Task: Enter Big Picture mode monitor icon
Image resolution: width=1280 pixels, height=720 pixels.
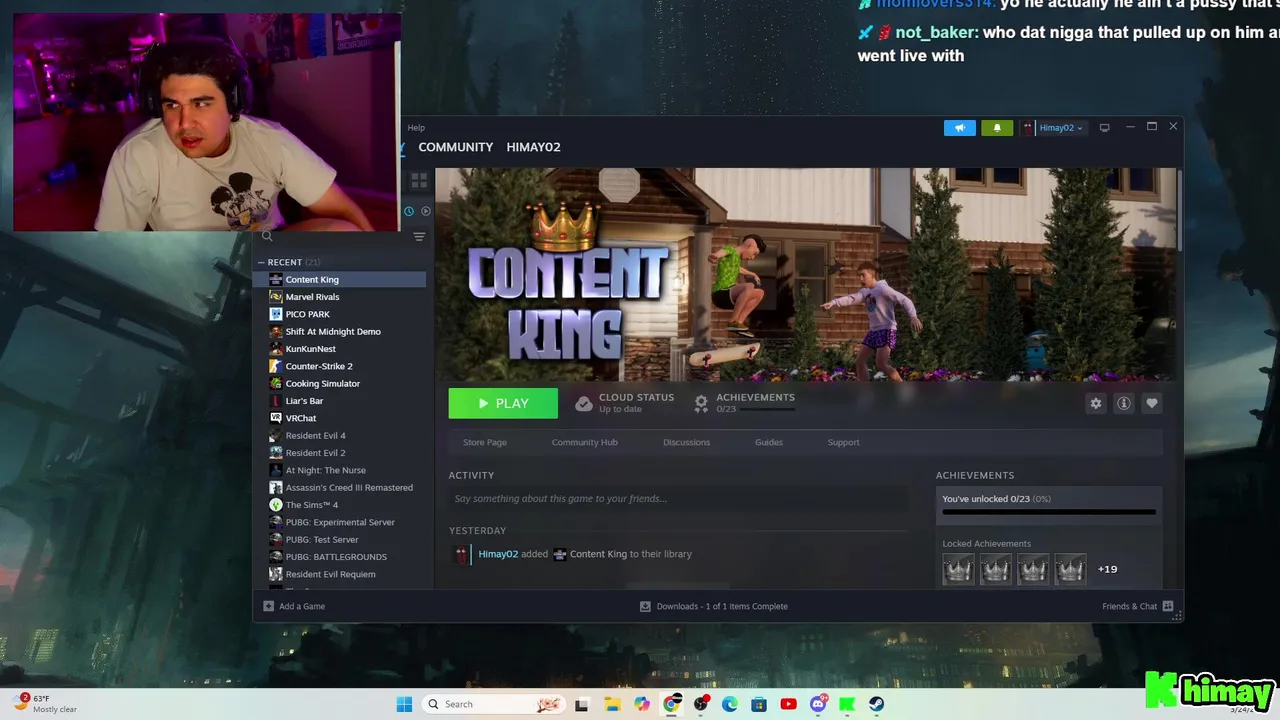Action: [x=1104, y=128]
